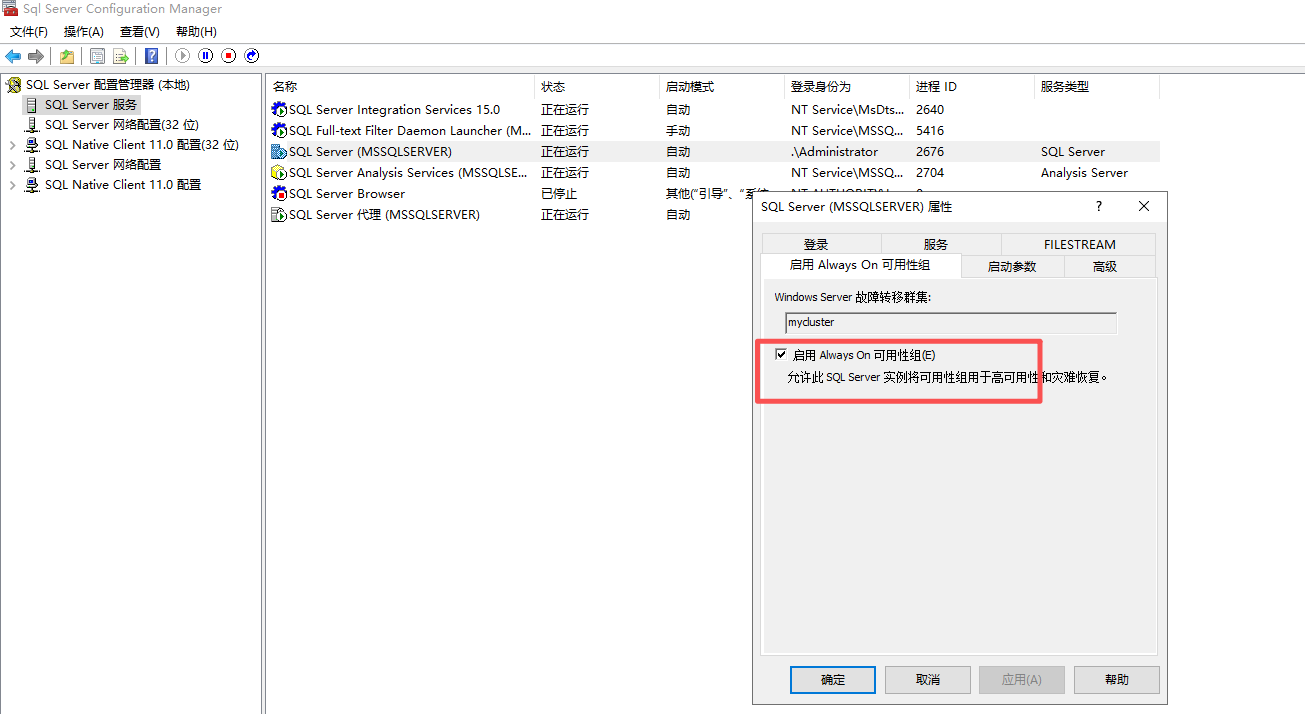Click the Start service toolbar icon
Image resolution: width=1305 pixels, height=714 pixels.
[182, 56]
